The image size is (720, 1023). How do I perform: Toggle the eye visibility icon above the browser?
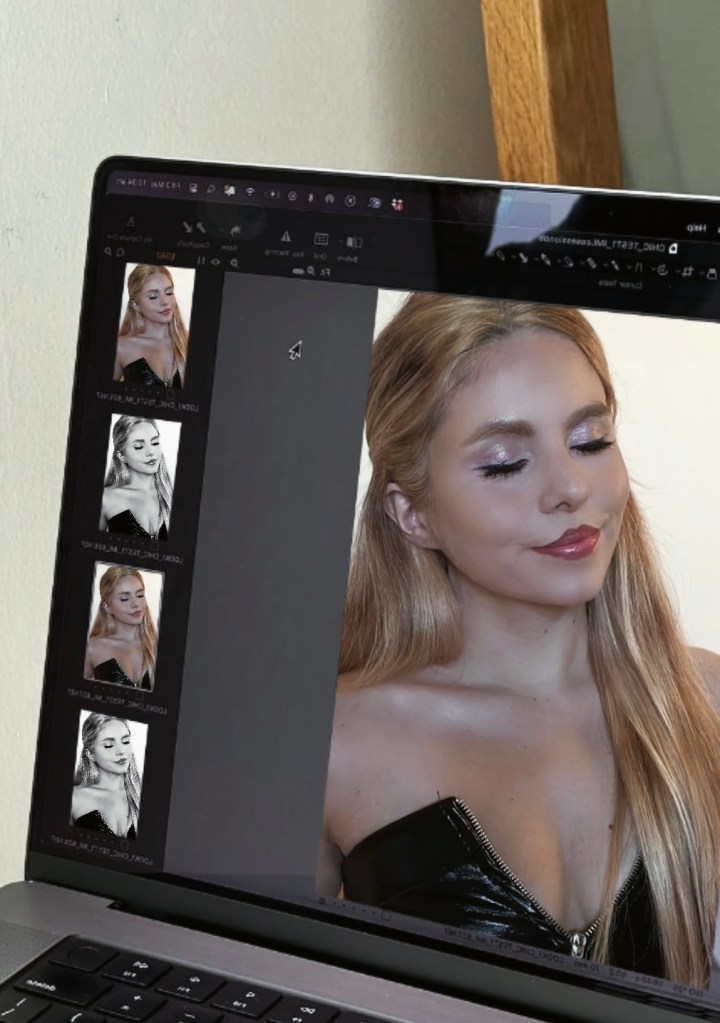tap(216, 261)
